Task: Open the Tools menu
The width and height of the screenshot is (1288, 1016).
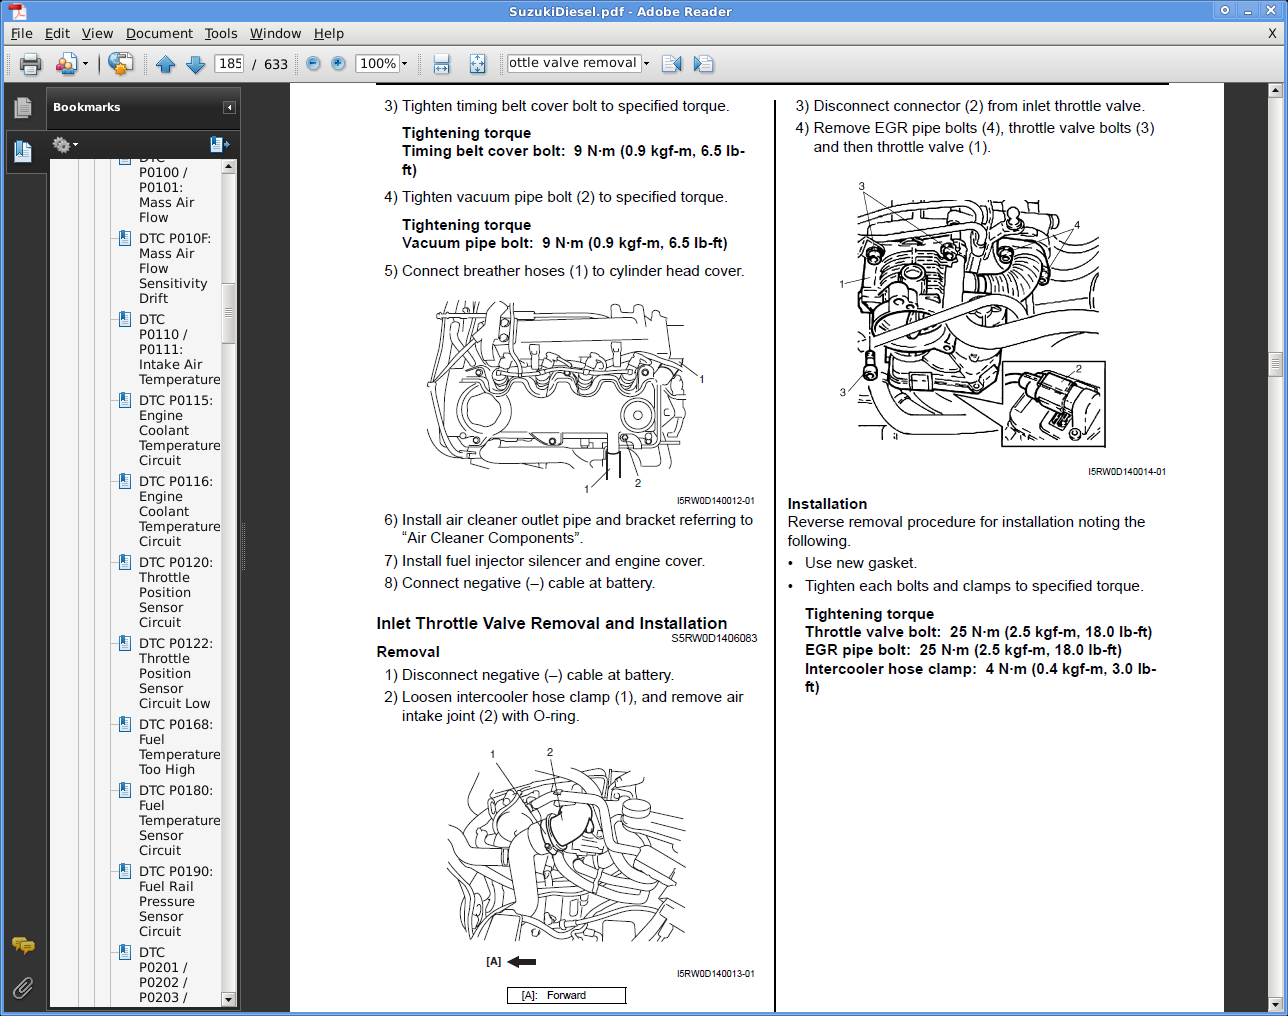Action: click(221, 33)
